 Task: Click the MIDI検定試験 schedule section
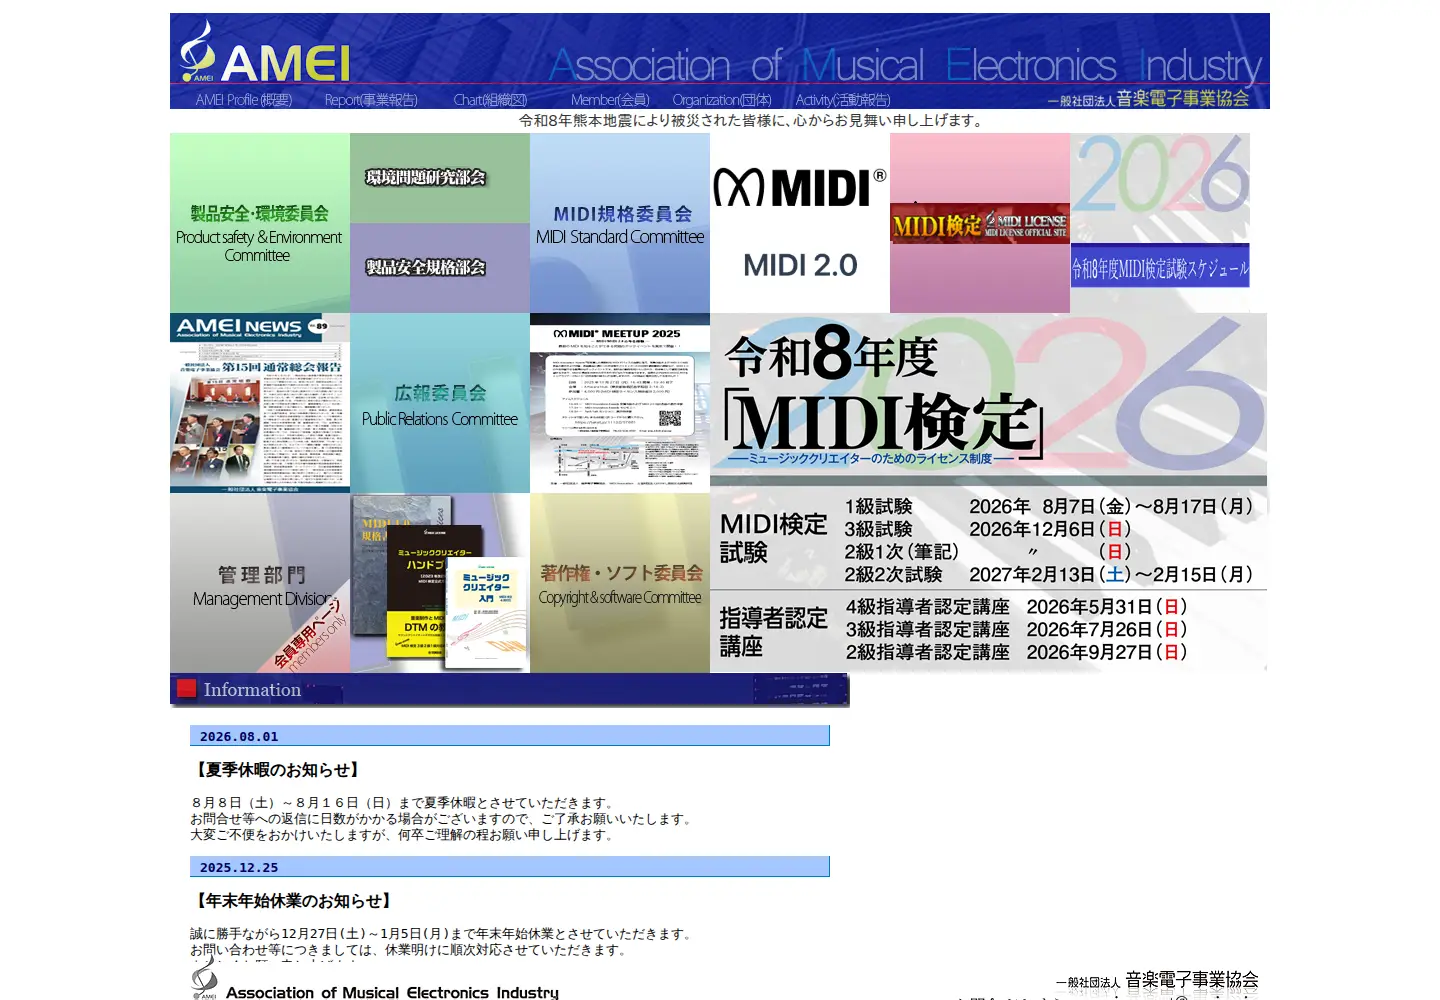point(988,539)
